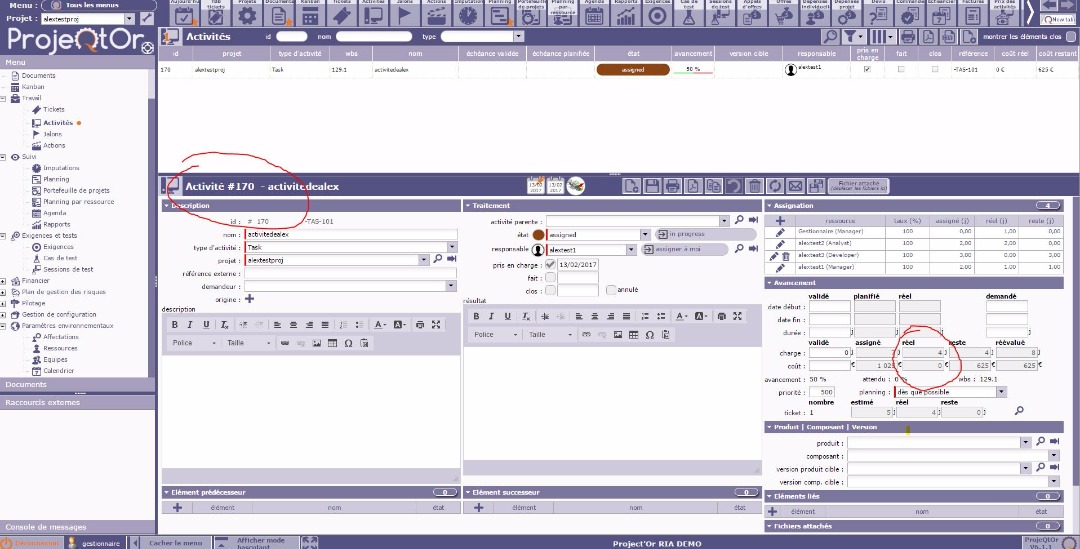
Task: Delete the activity with the trash icon
Action: [x=754, y=186]
